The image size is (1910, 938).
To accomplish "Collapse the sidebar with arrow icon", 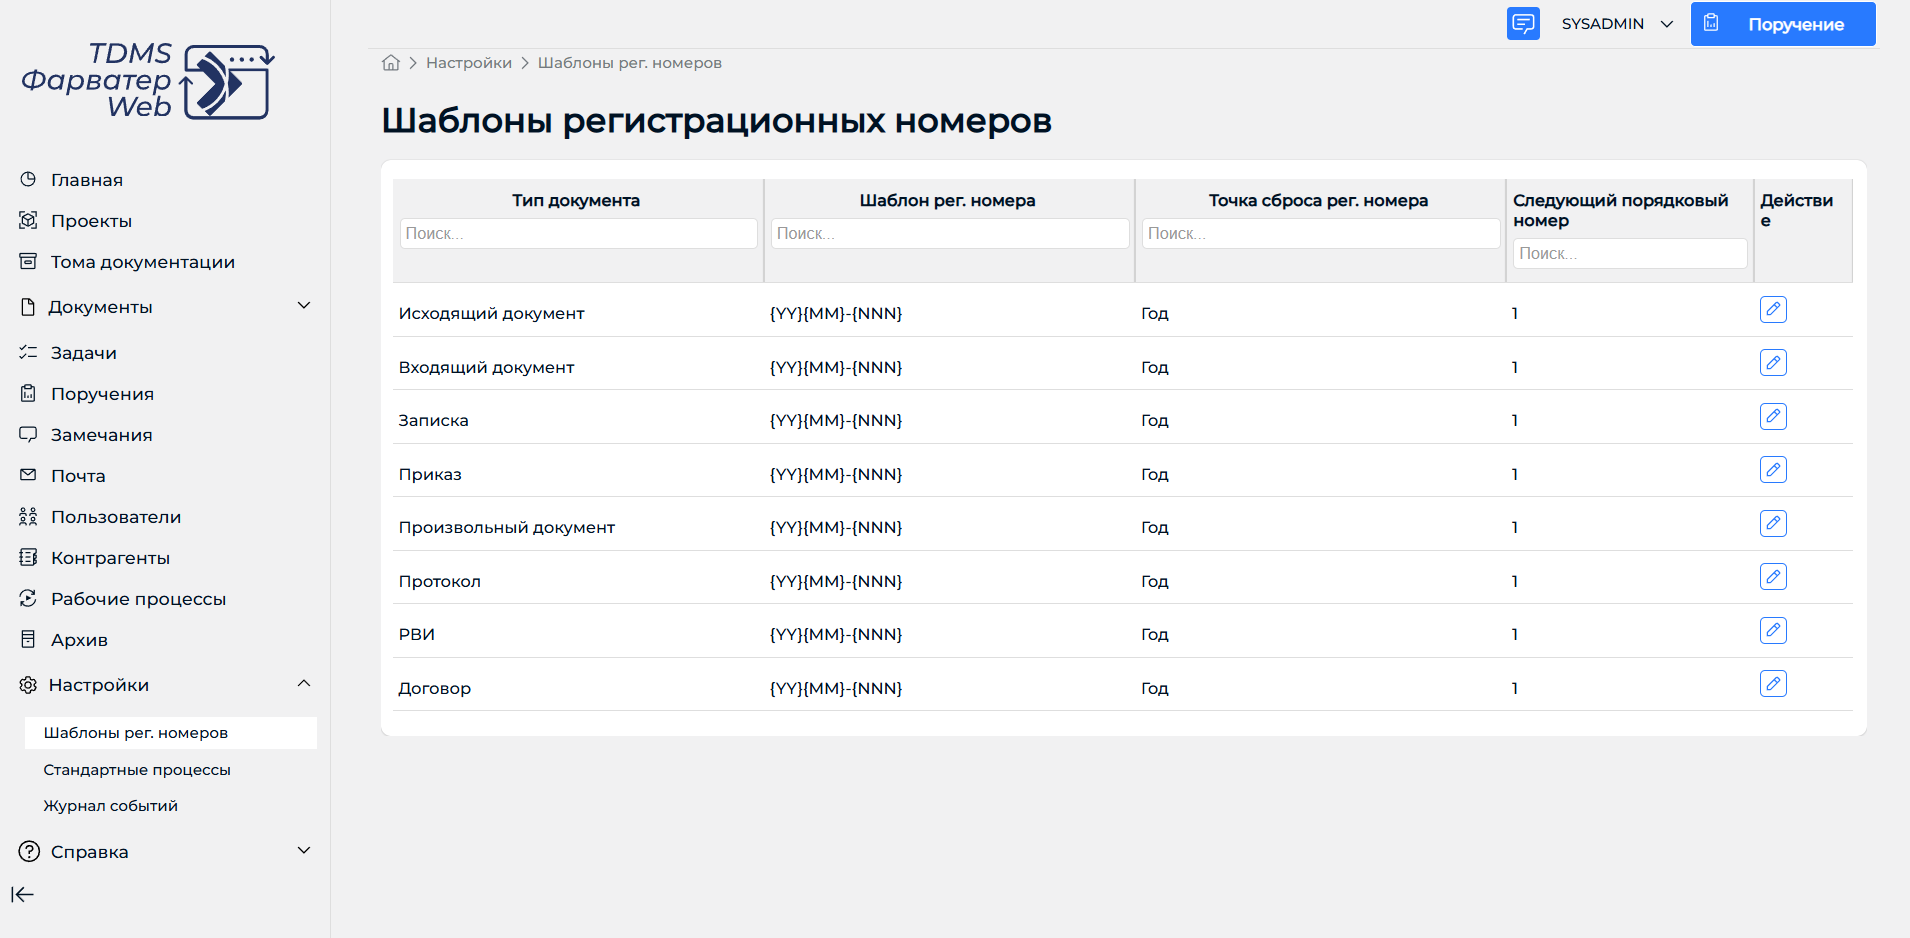I will pos(22,895).
